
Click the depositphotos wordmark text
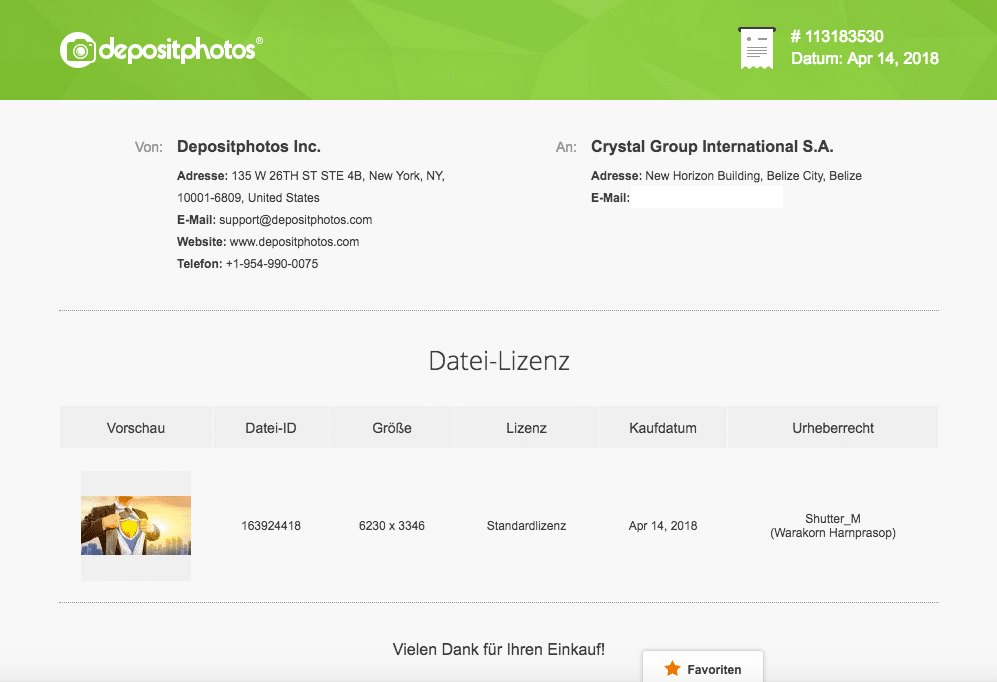pos(178,50)
